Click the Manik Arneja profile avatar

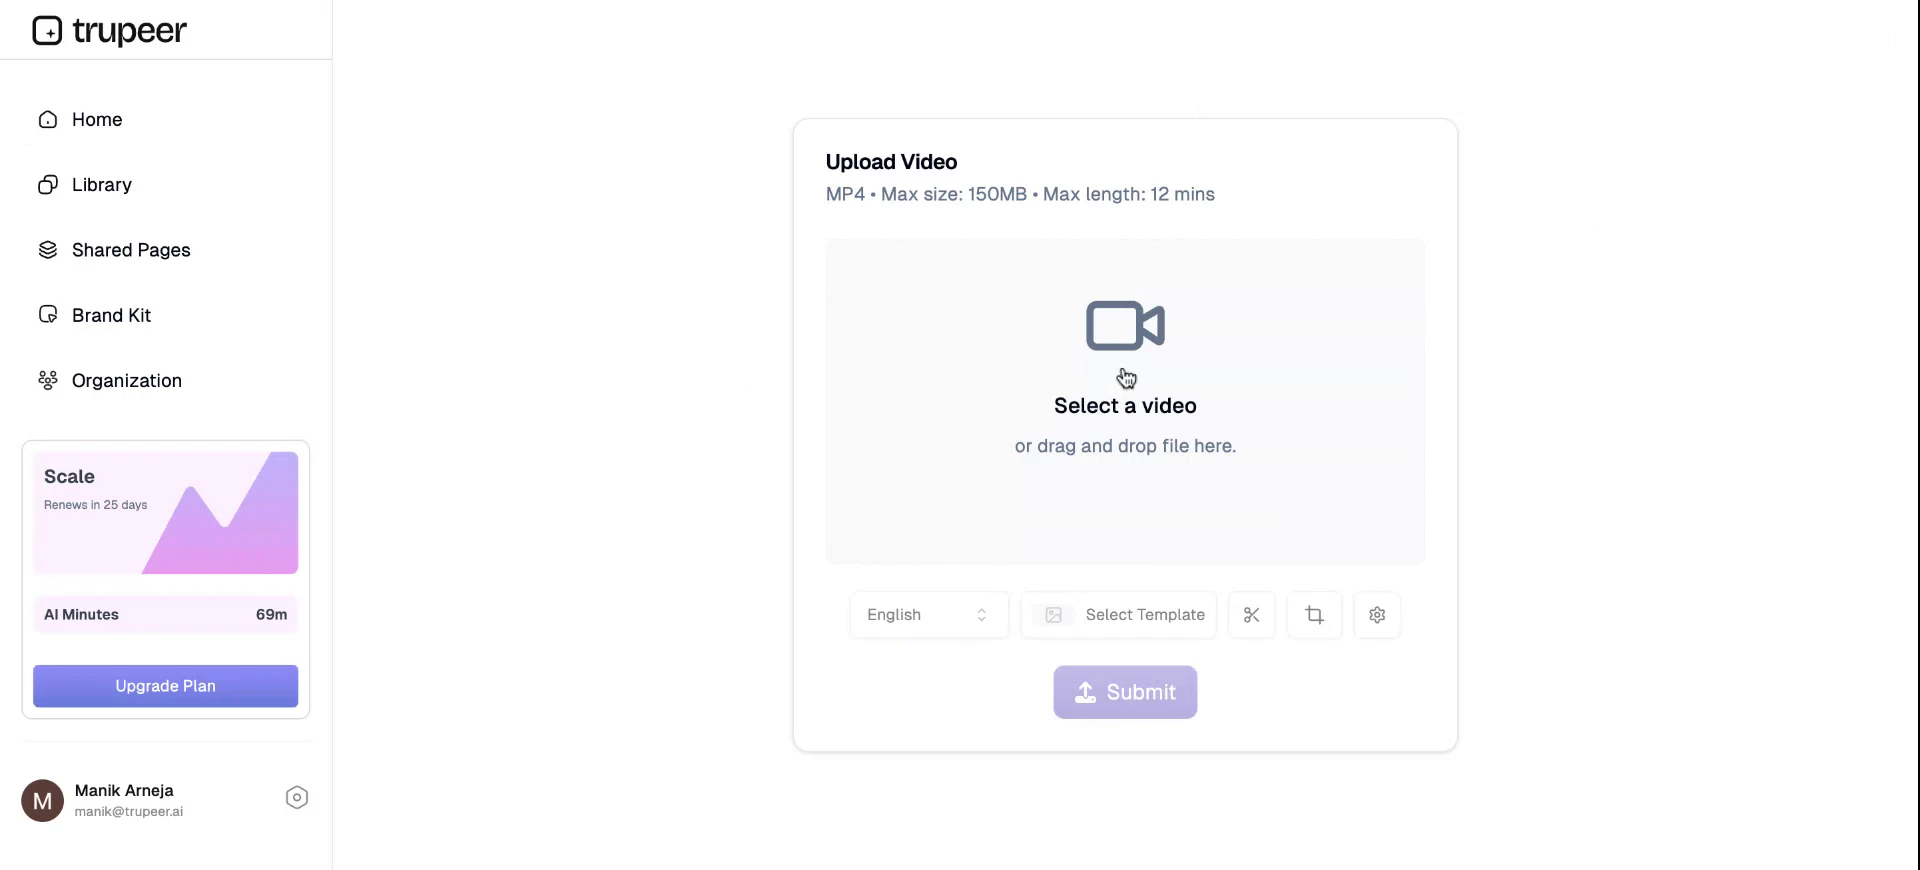pyautogui.click(x=42, y=800)
